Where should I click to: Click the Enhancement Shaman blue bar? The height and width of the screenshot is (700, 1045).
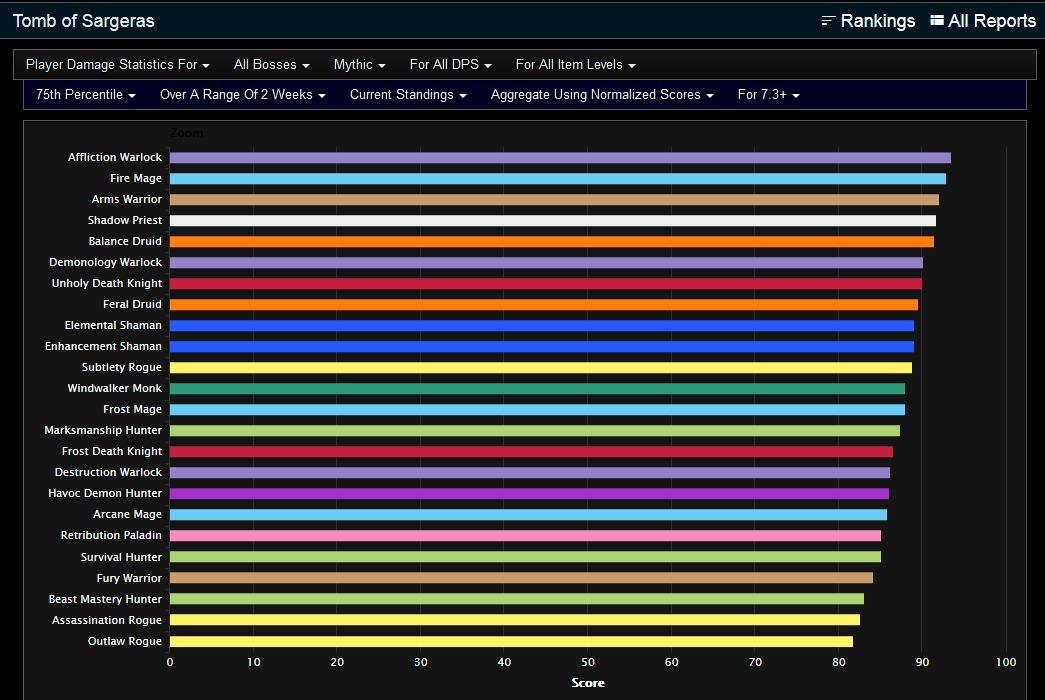pos(542,347)
